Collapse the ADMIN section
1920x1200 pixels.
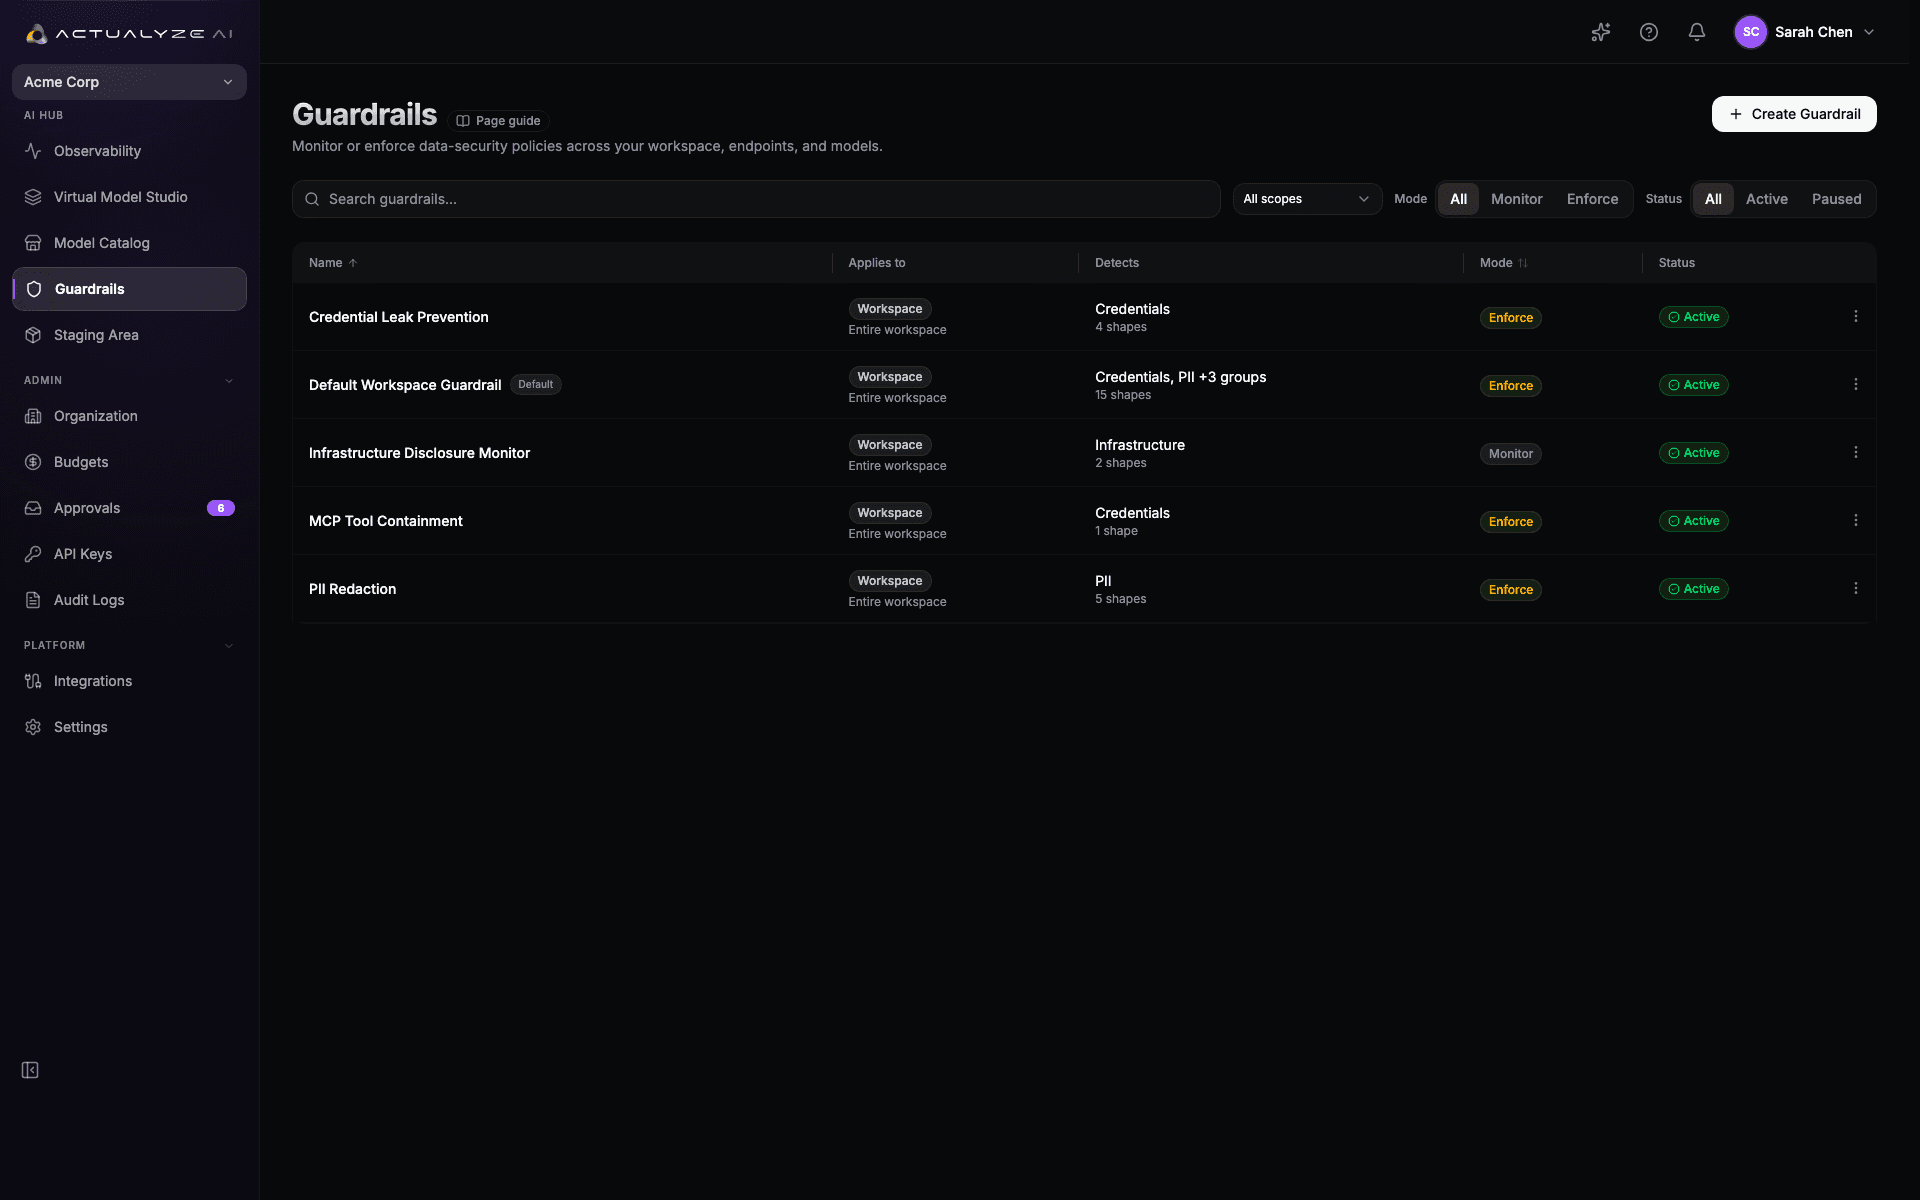point(228,380)
